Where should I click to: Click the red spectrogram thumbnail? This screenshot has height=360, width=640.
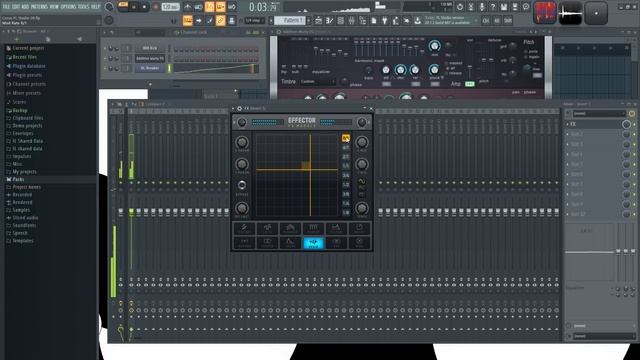pos(545,13)
